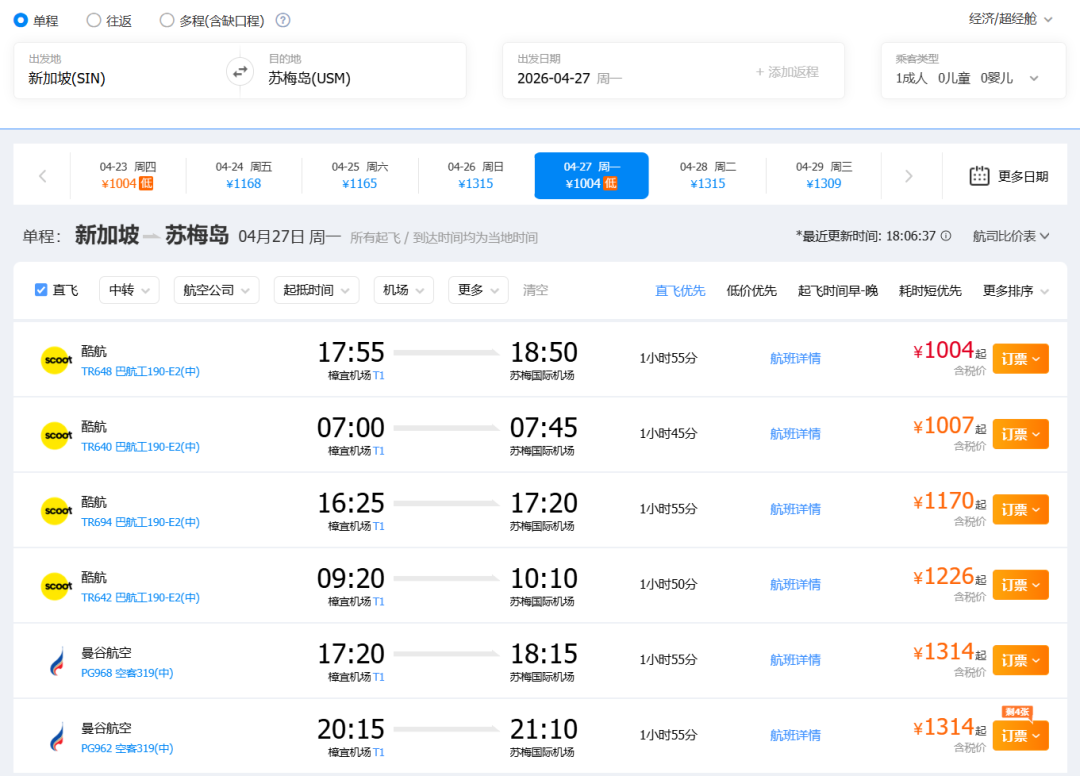The image size is (1080, 776).
Task: Go to previous dates with left arrow
Action: coord(42,176)
